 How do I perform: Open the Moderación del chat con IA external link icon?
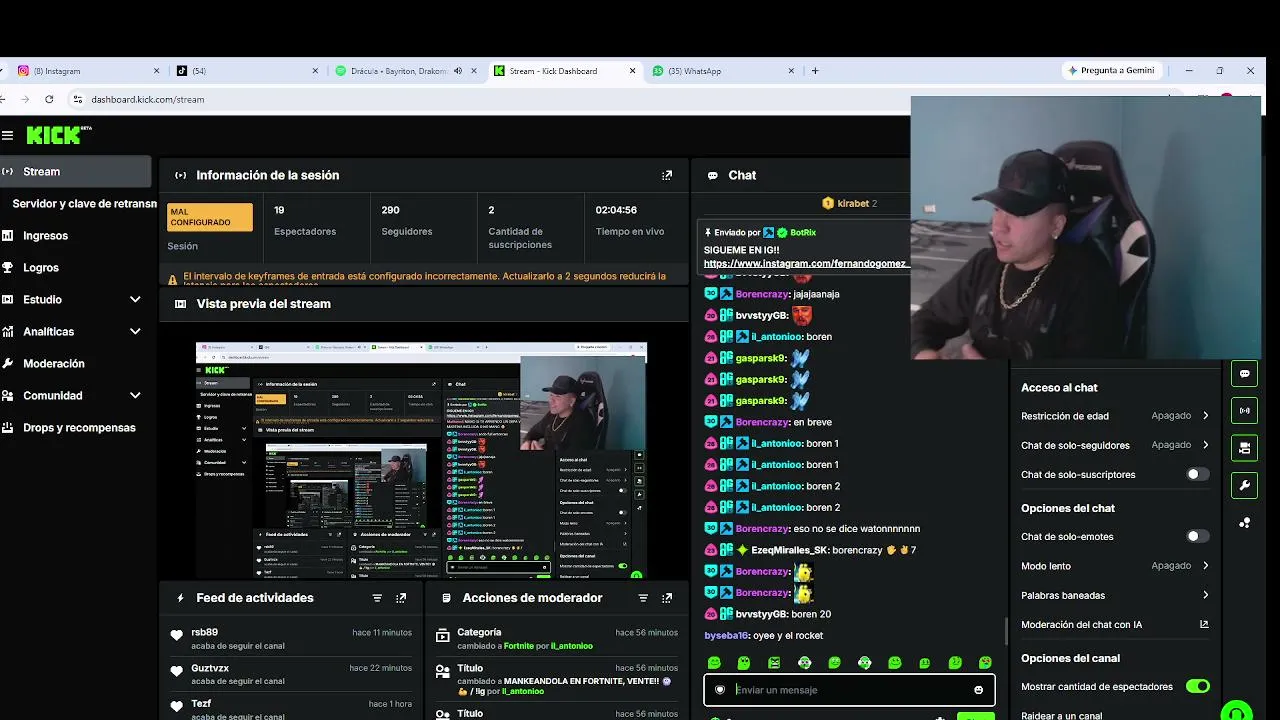point(1204,625)
